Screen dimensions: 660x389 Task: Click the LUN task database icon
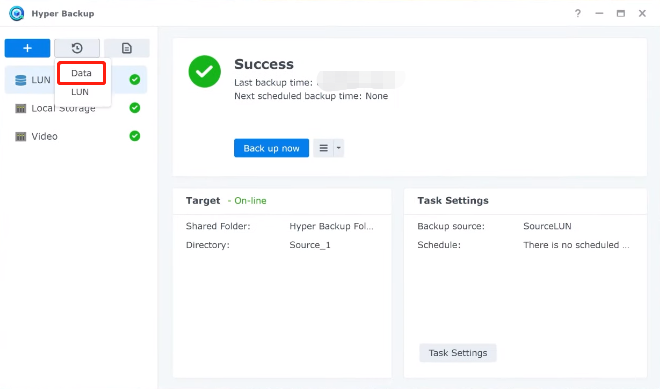click(x=20, y=80)
